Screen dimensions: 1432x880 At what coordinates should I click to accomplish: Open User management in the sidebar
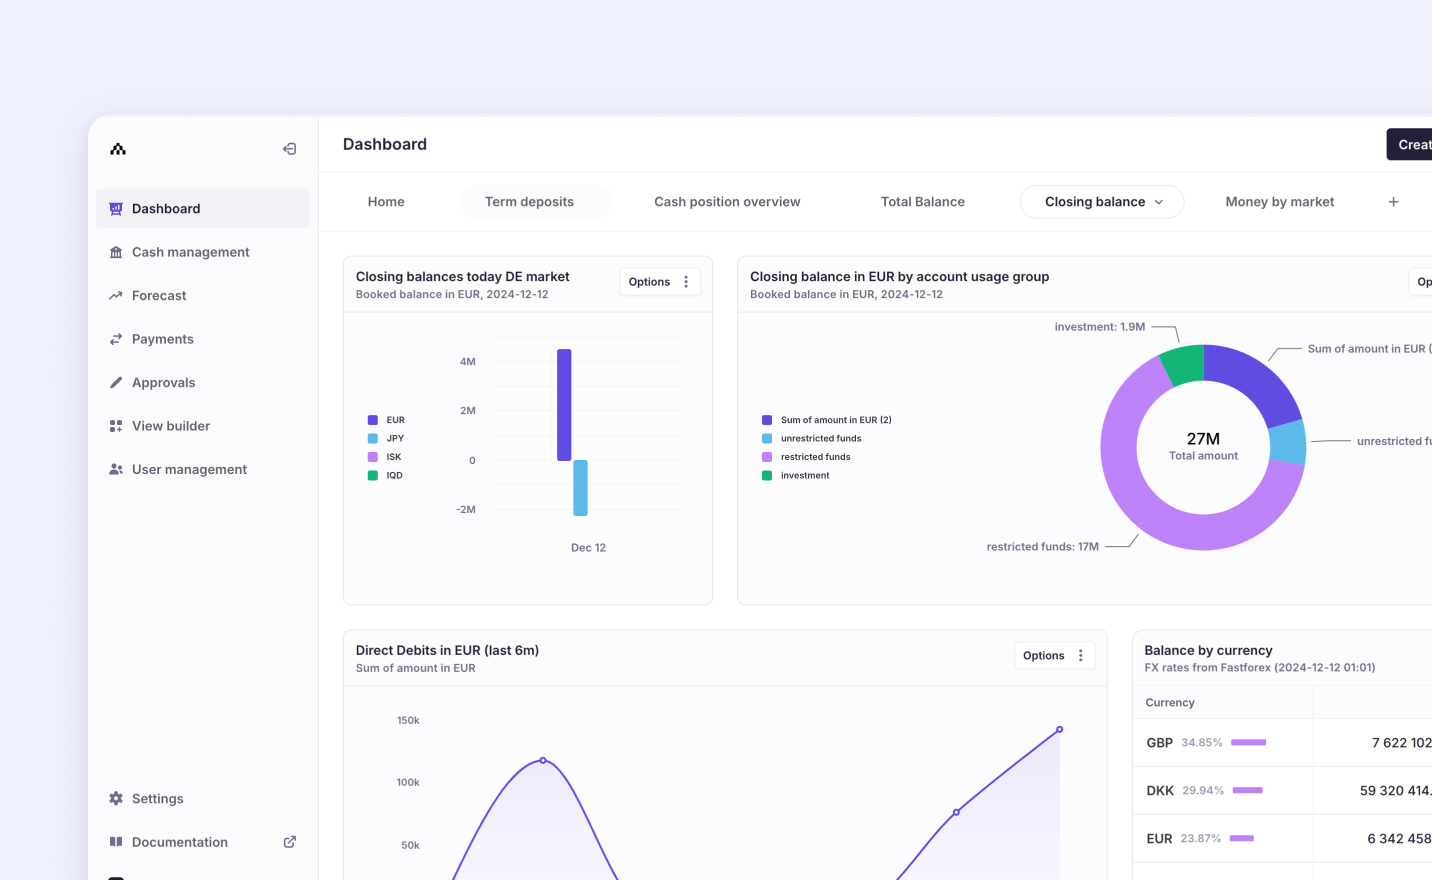coord(203,469)
